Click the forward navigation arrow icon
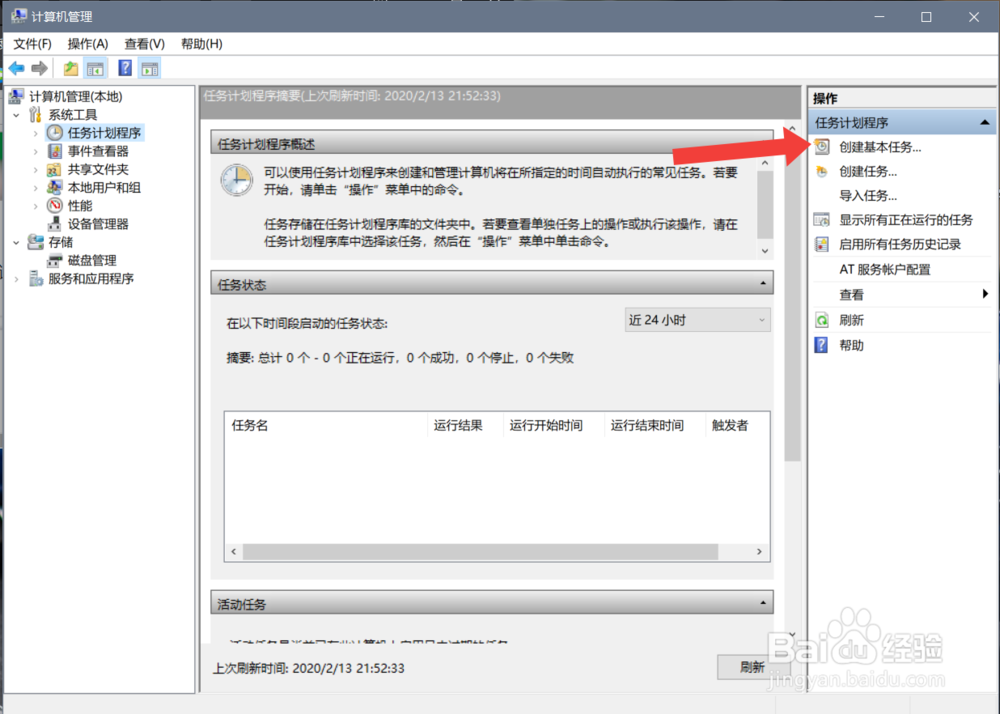The image size is (1000, 714). (39, 67)
